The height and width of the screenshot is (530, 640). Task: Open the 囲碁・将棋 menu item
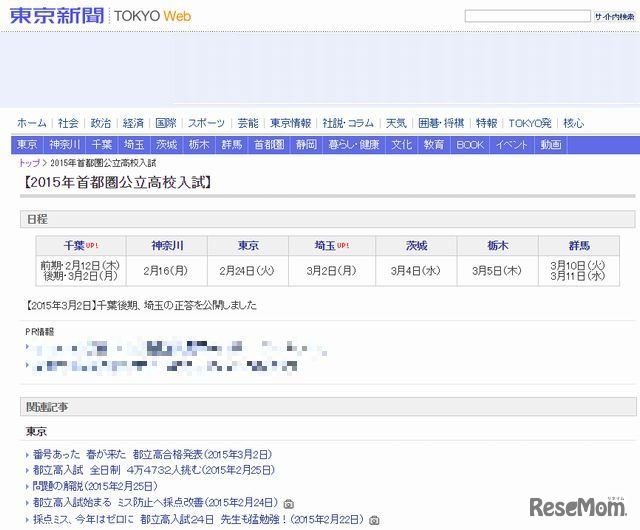tap(441, 123)
